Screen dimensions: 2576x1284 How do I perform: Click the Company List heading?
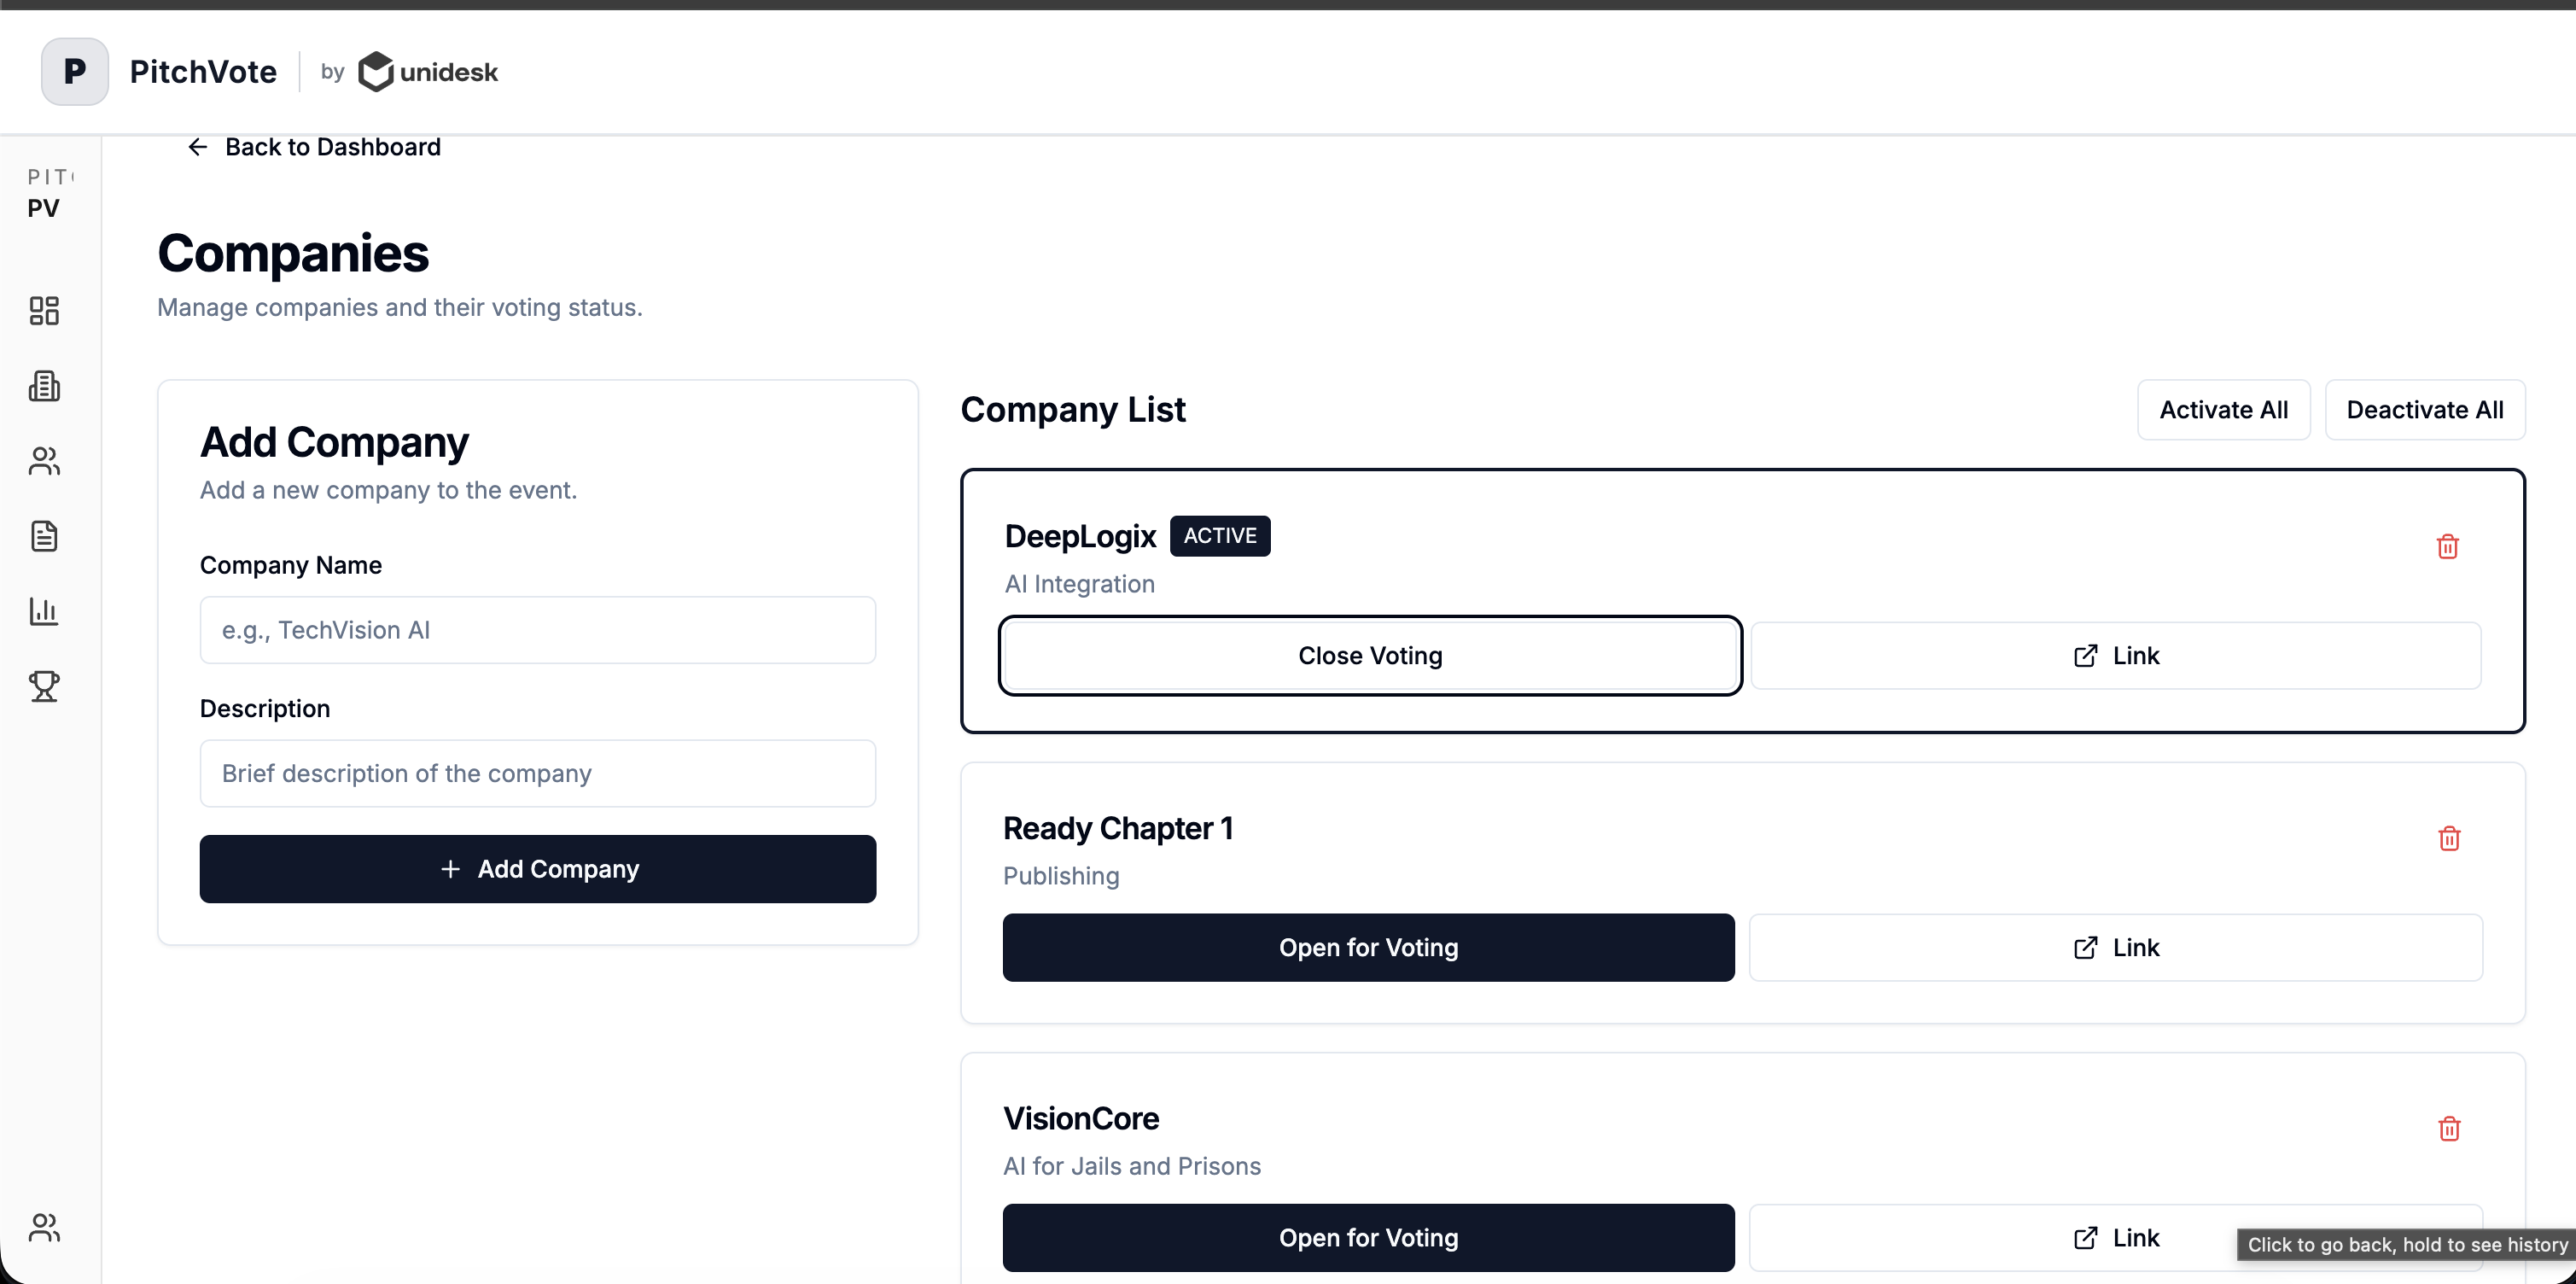coord(1073,410)
